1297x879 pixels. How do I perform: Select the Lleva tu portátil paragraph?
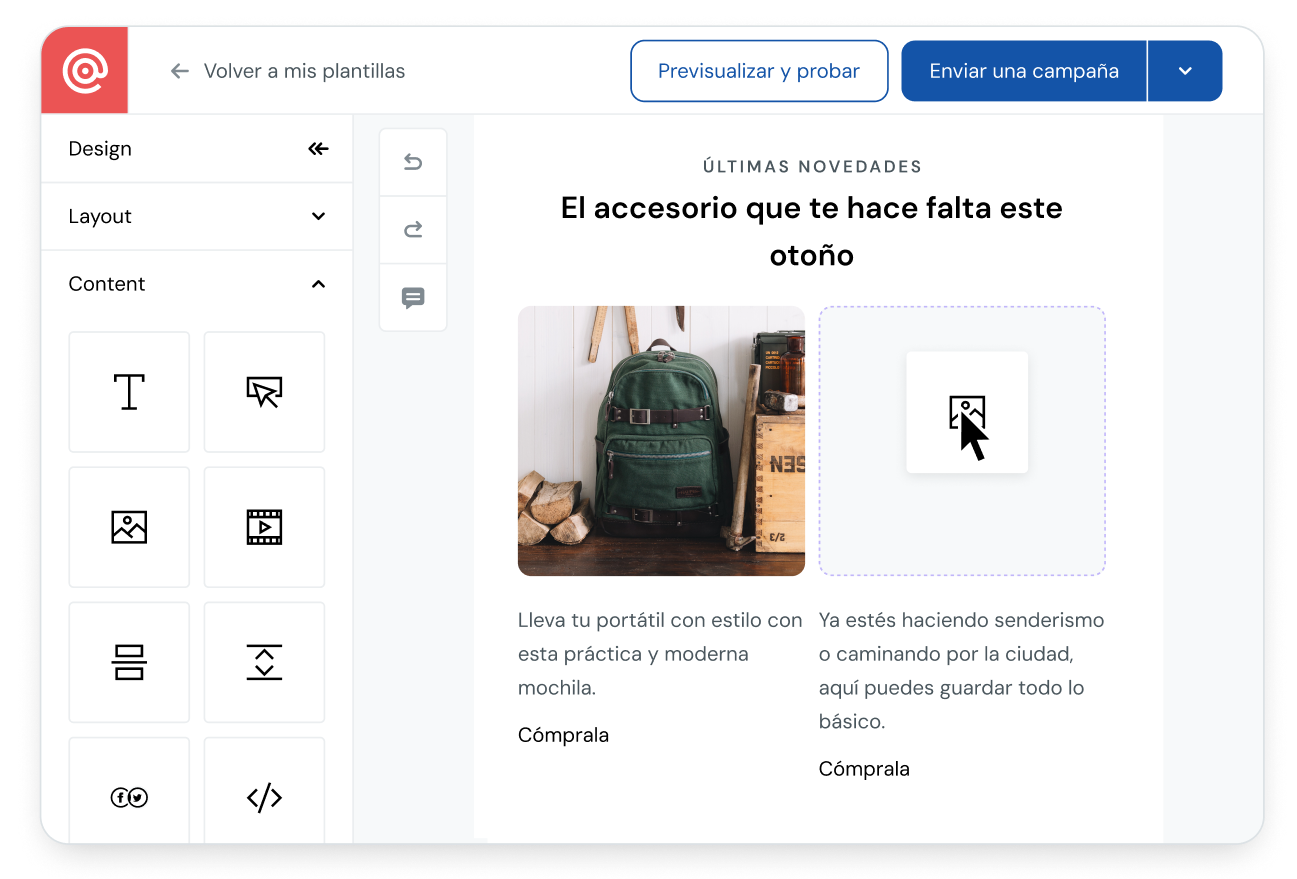[660, 654]
